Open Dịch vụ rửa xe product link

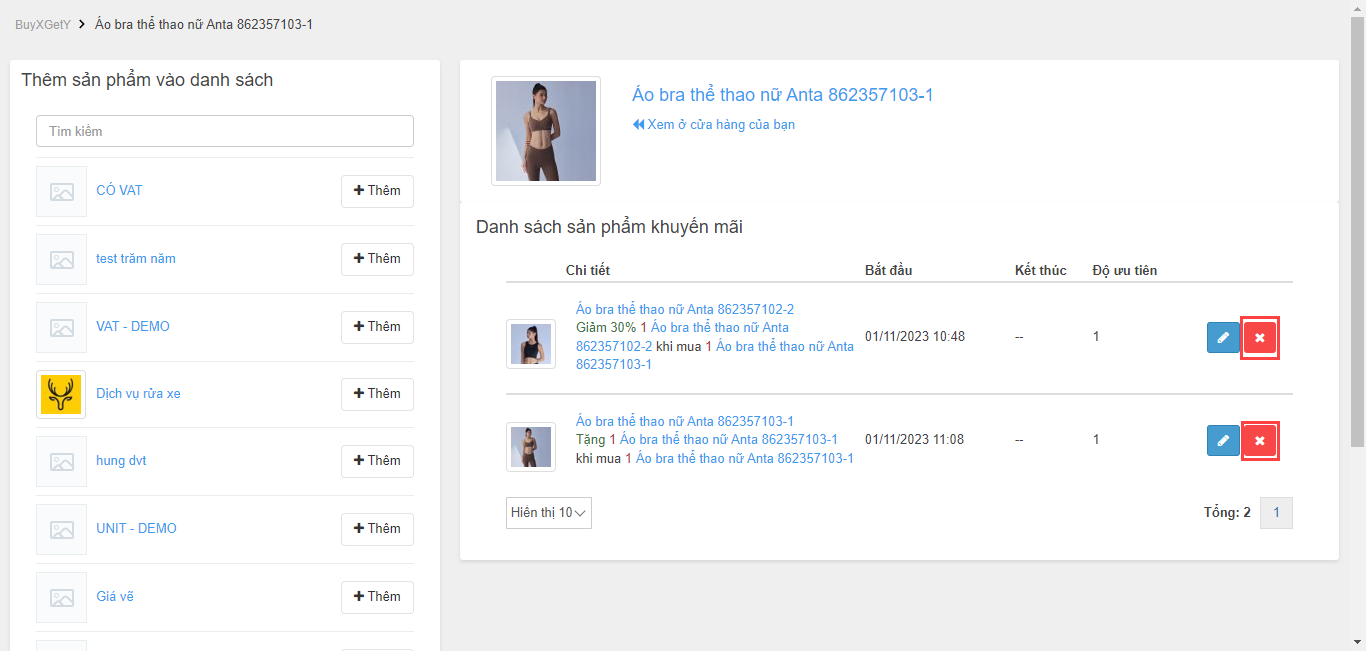click(x=138, y=393)
